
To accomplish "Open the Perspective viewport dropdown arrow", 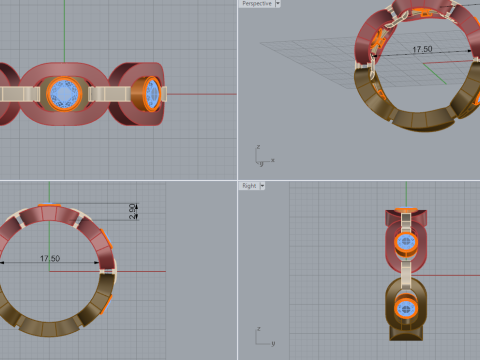I will coord(278,4).
